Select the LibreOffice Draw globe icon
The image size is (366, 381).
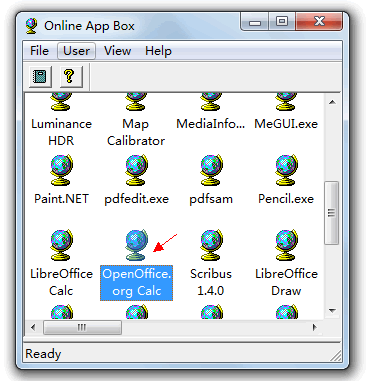(x=286, y=245)
